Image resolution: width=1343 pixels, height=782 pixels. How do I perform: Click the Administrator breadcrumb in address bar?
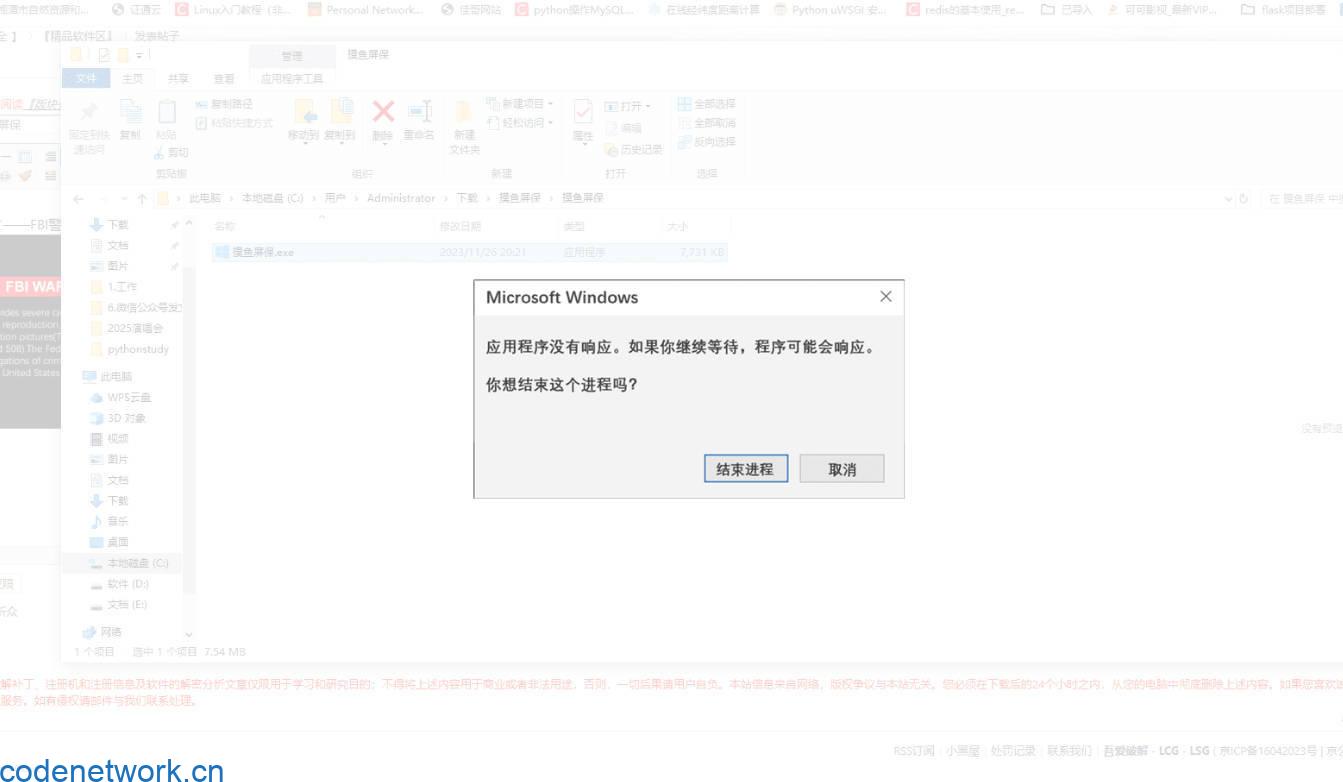pyautogui.click(x=401, y=198)
